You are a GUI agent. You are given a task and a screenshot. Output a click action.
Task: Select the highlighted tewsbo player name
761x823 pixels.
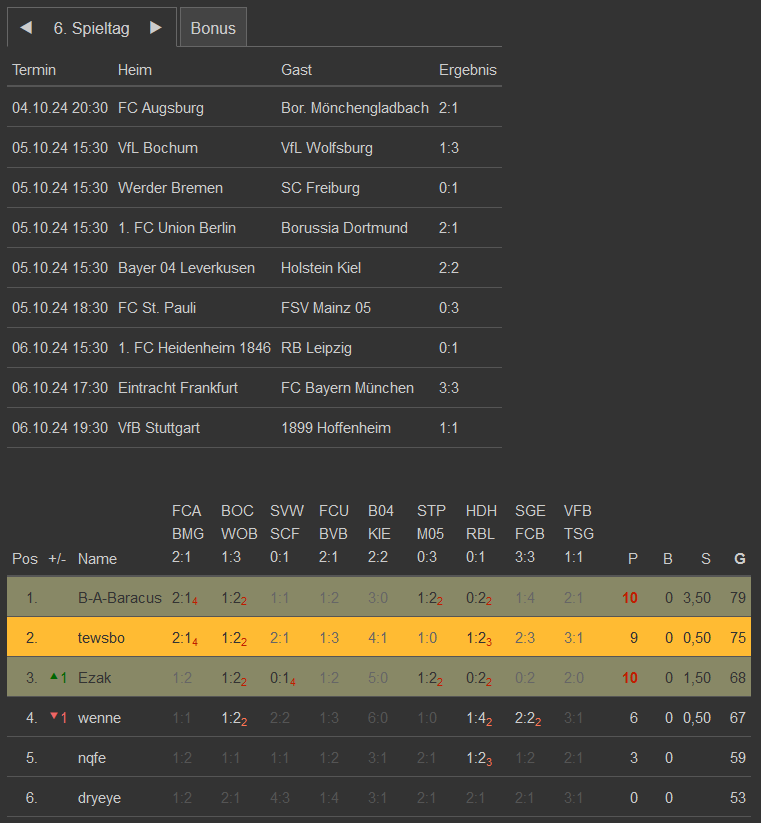tap(101, 637)
